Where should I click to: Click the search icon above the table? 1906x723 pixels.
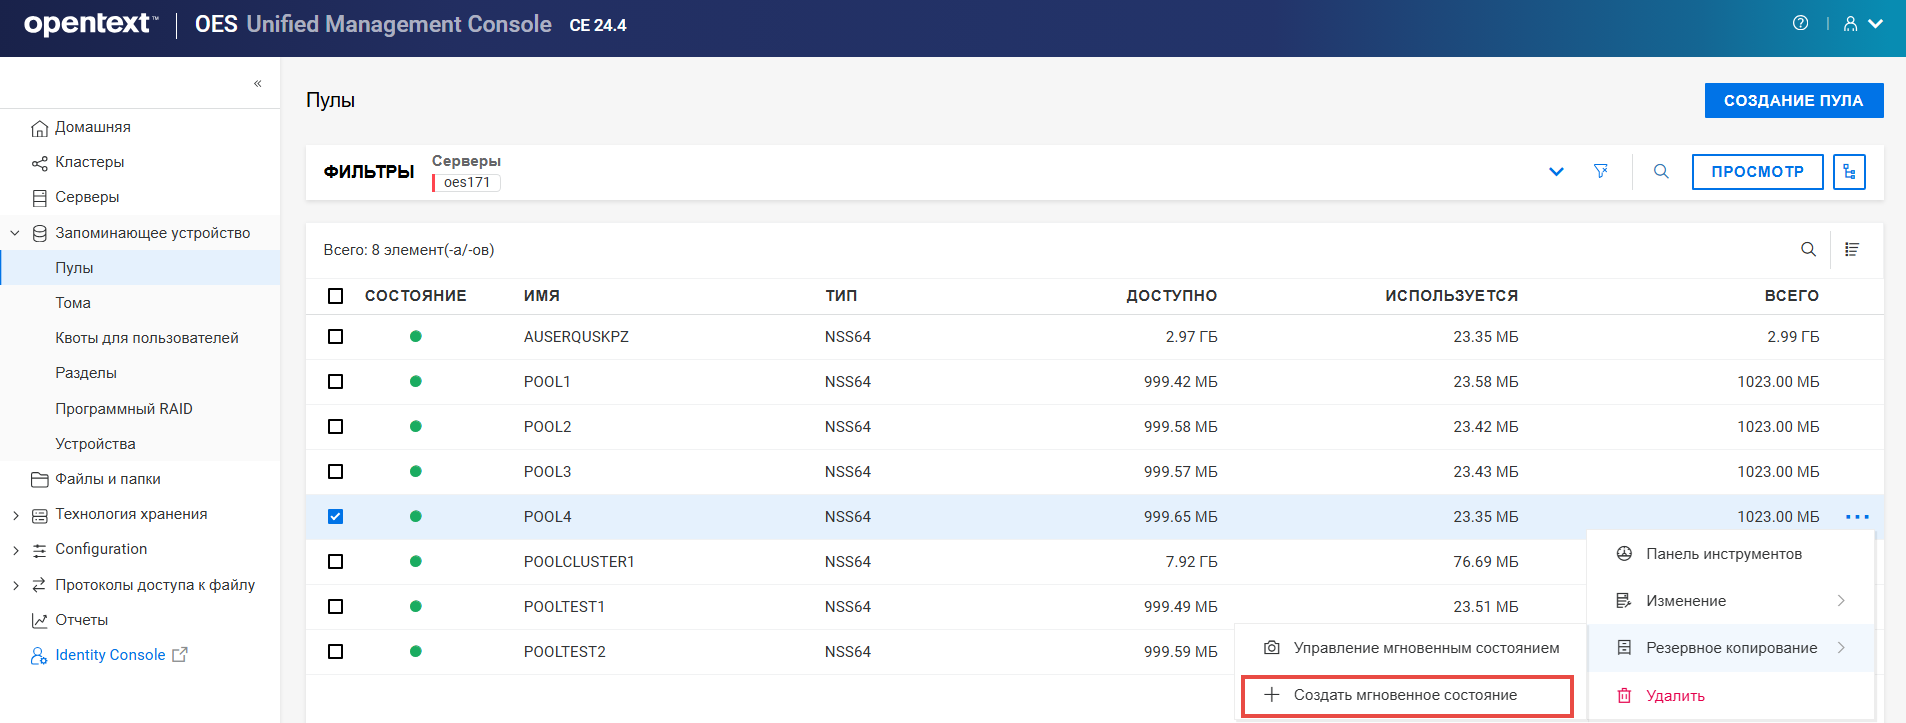pos(1808,250)
